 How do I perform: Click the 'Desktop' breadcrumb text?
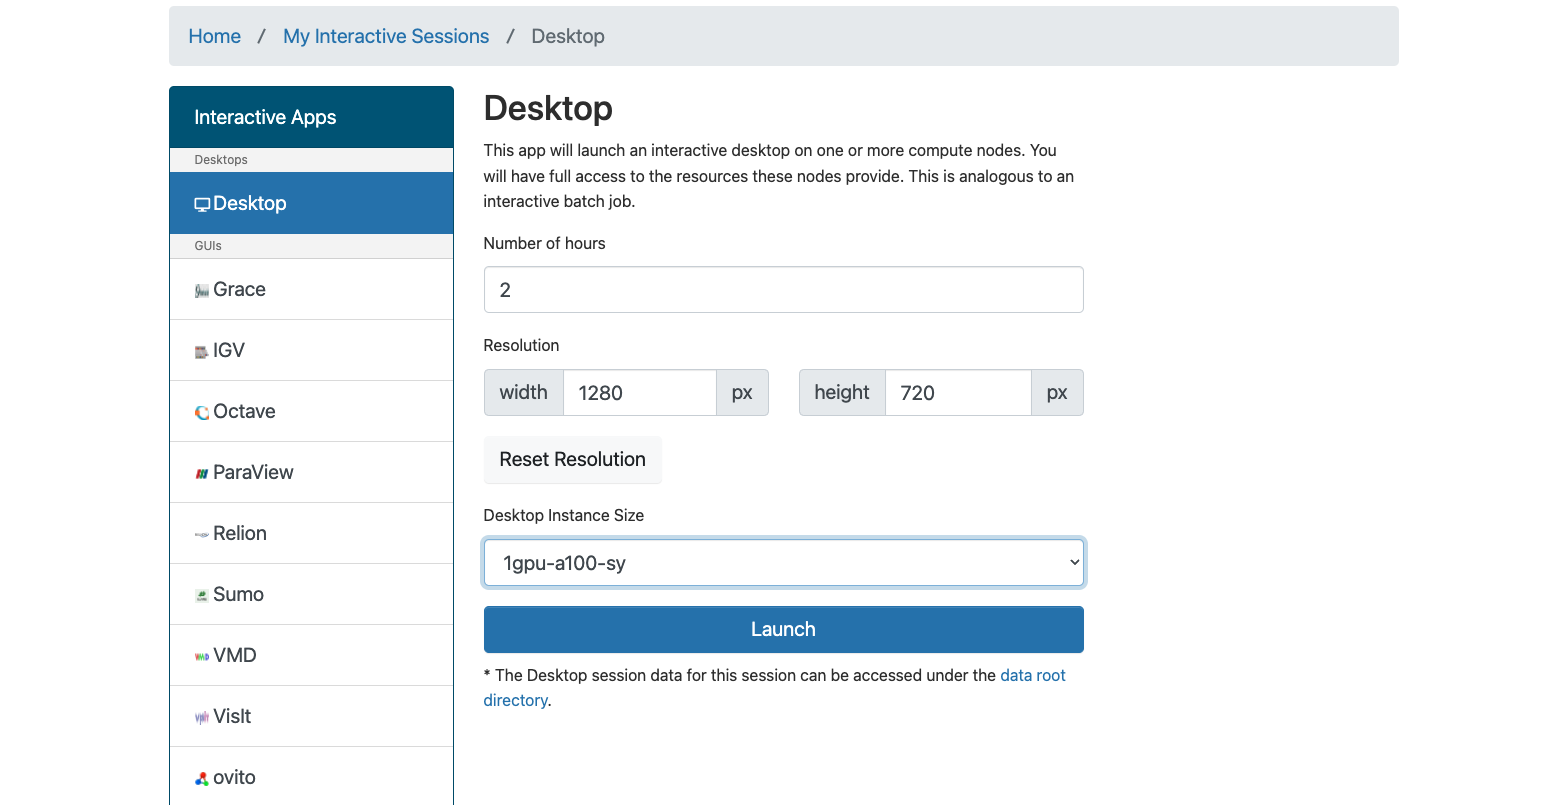568,36
